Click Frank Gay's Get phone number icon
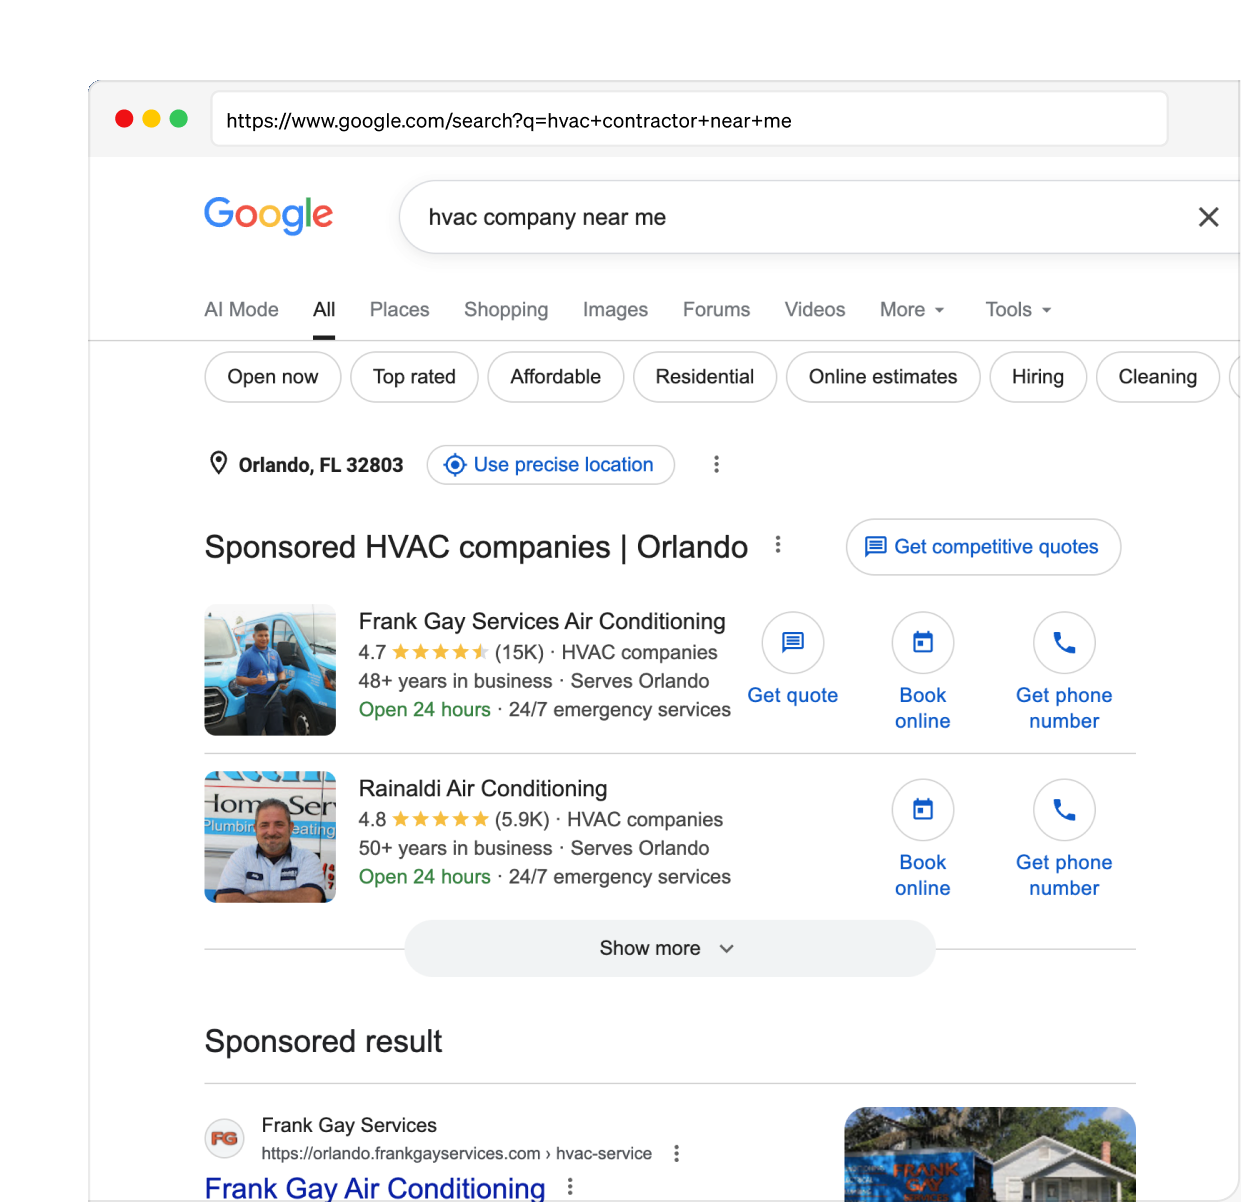The height and width of the screenshot is (1202, 1241). coord(1065,642)
